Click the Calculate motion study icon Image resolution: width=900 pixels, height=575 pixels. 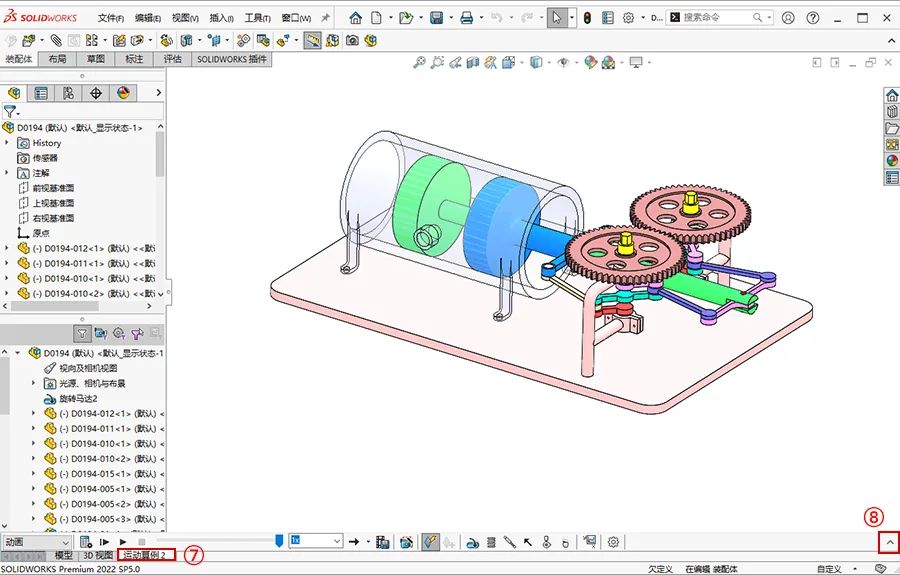coord(86,542)
